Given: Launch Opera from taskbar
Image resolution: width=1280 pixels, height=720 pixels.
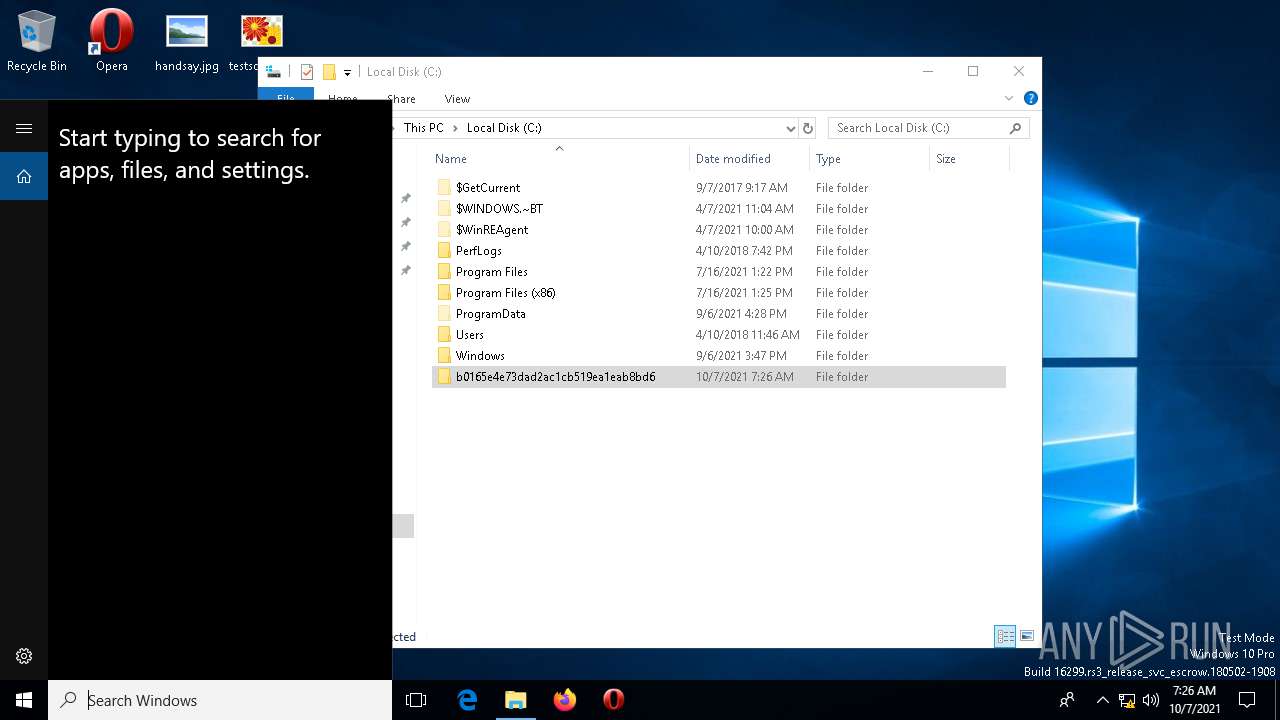Looking at the screenshot, I should 614,700.
